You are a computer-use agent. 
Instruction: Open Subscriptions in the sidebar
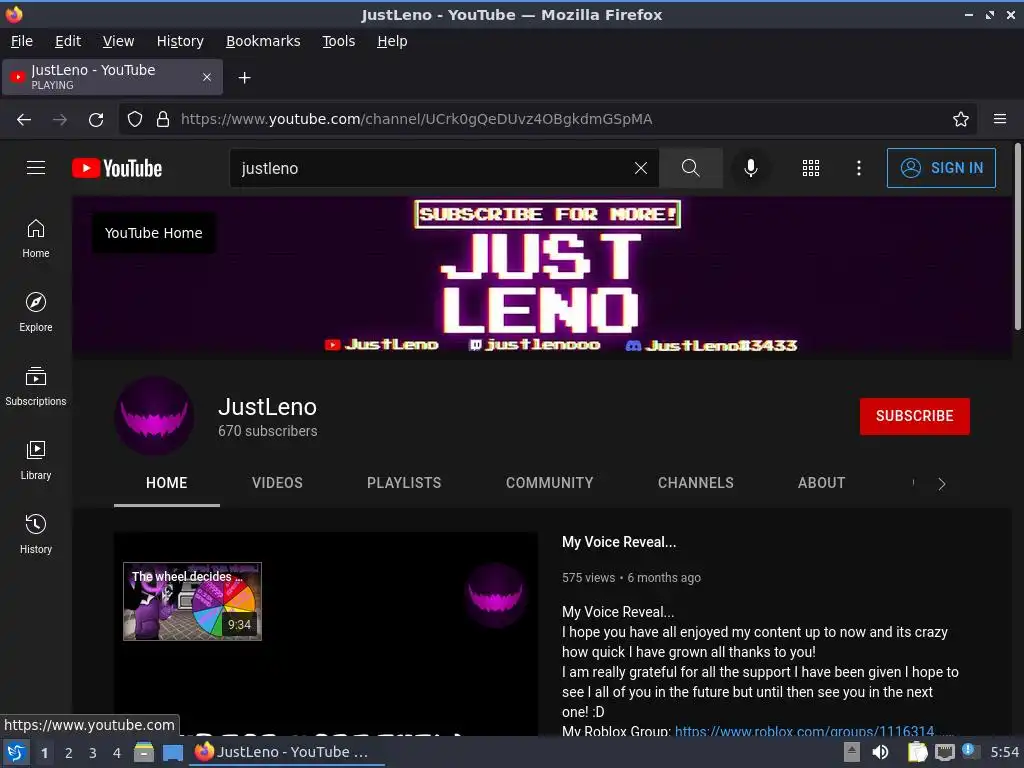coord(36,386)
